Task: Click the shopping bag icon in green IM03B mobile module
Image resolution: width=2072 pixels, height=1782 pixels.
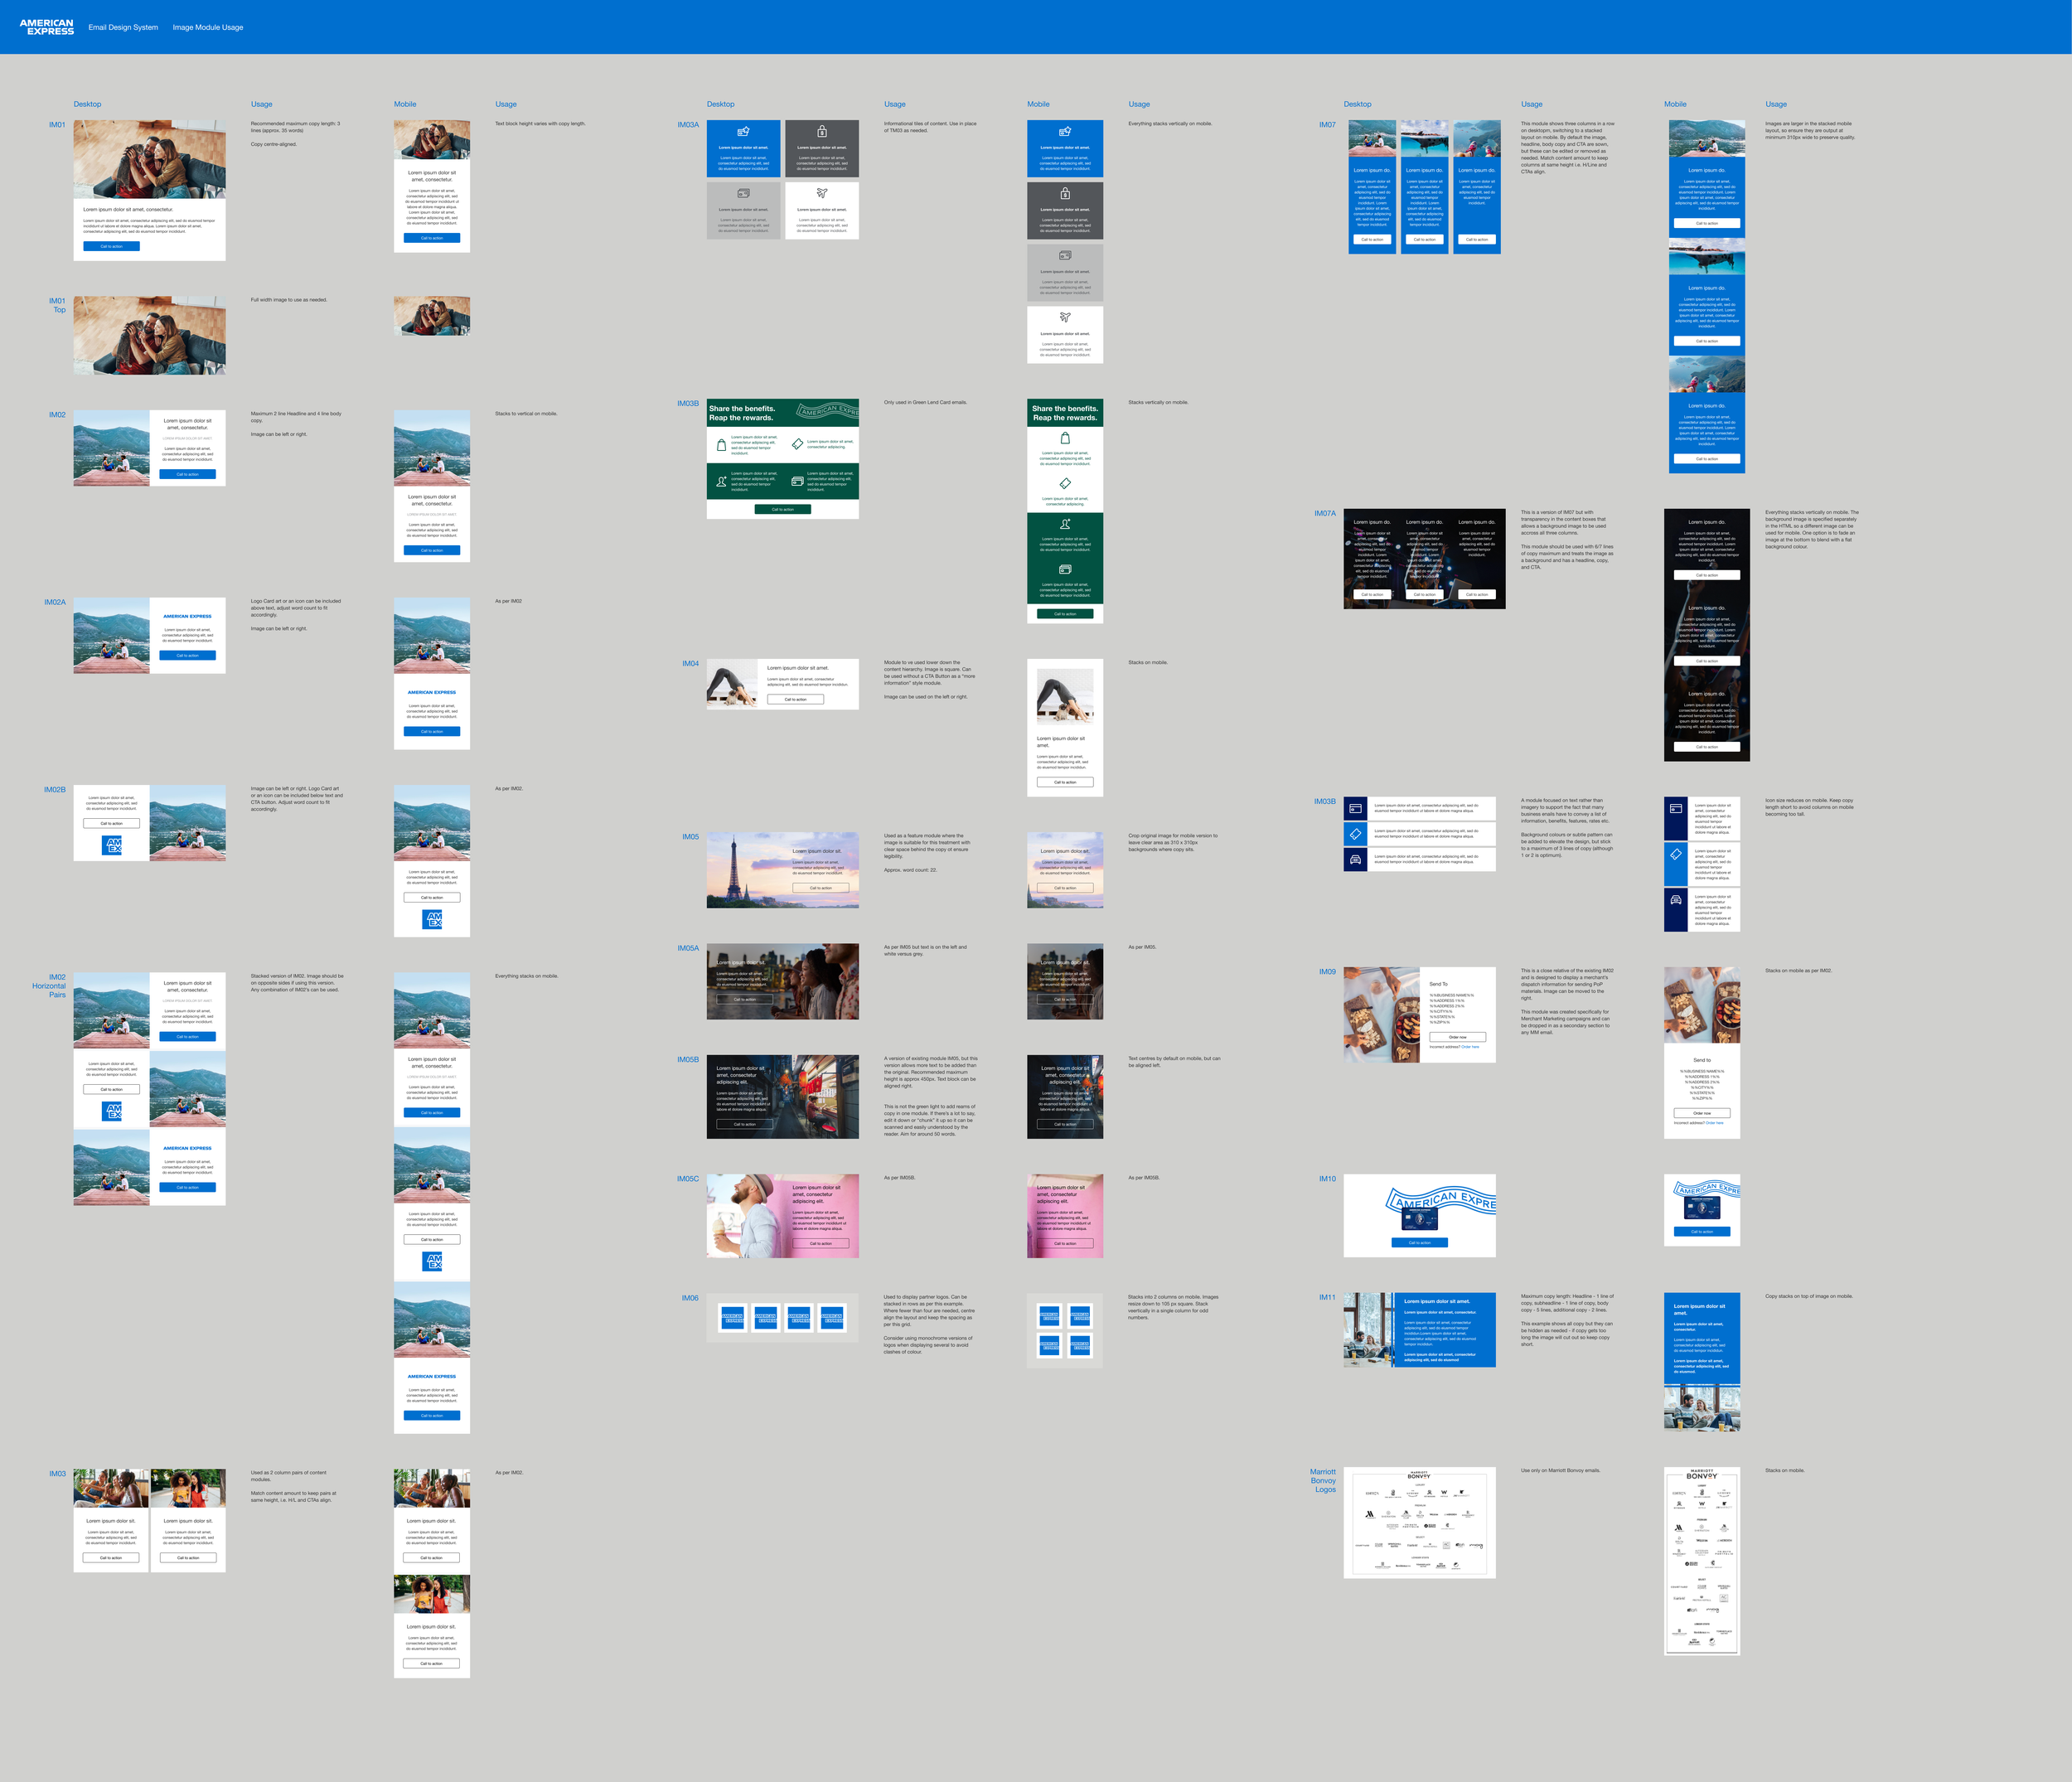Action: [1065, 438]
